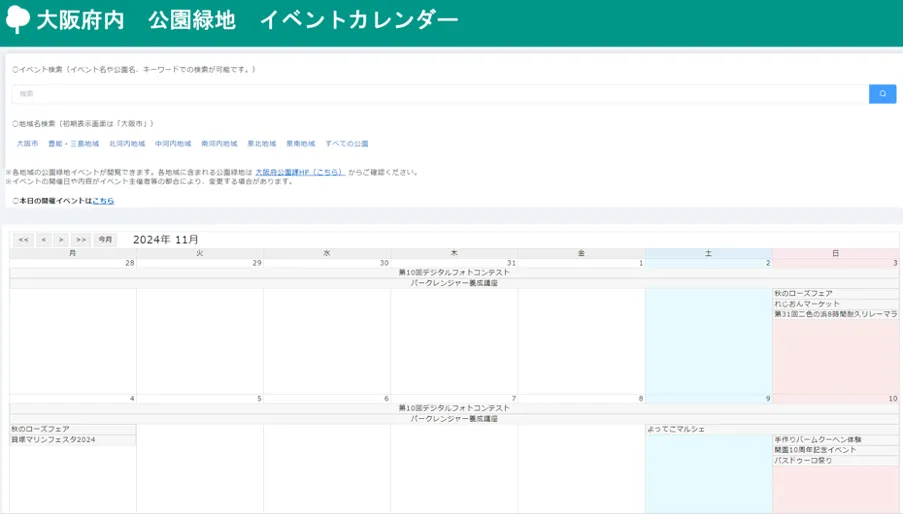904x514 pixels.
Task: Jump forward with the >> button
Action: tap(81, 240)
